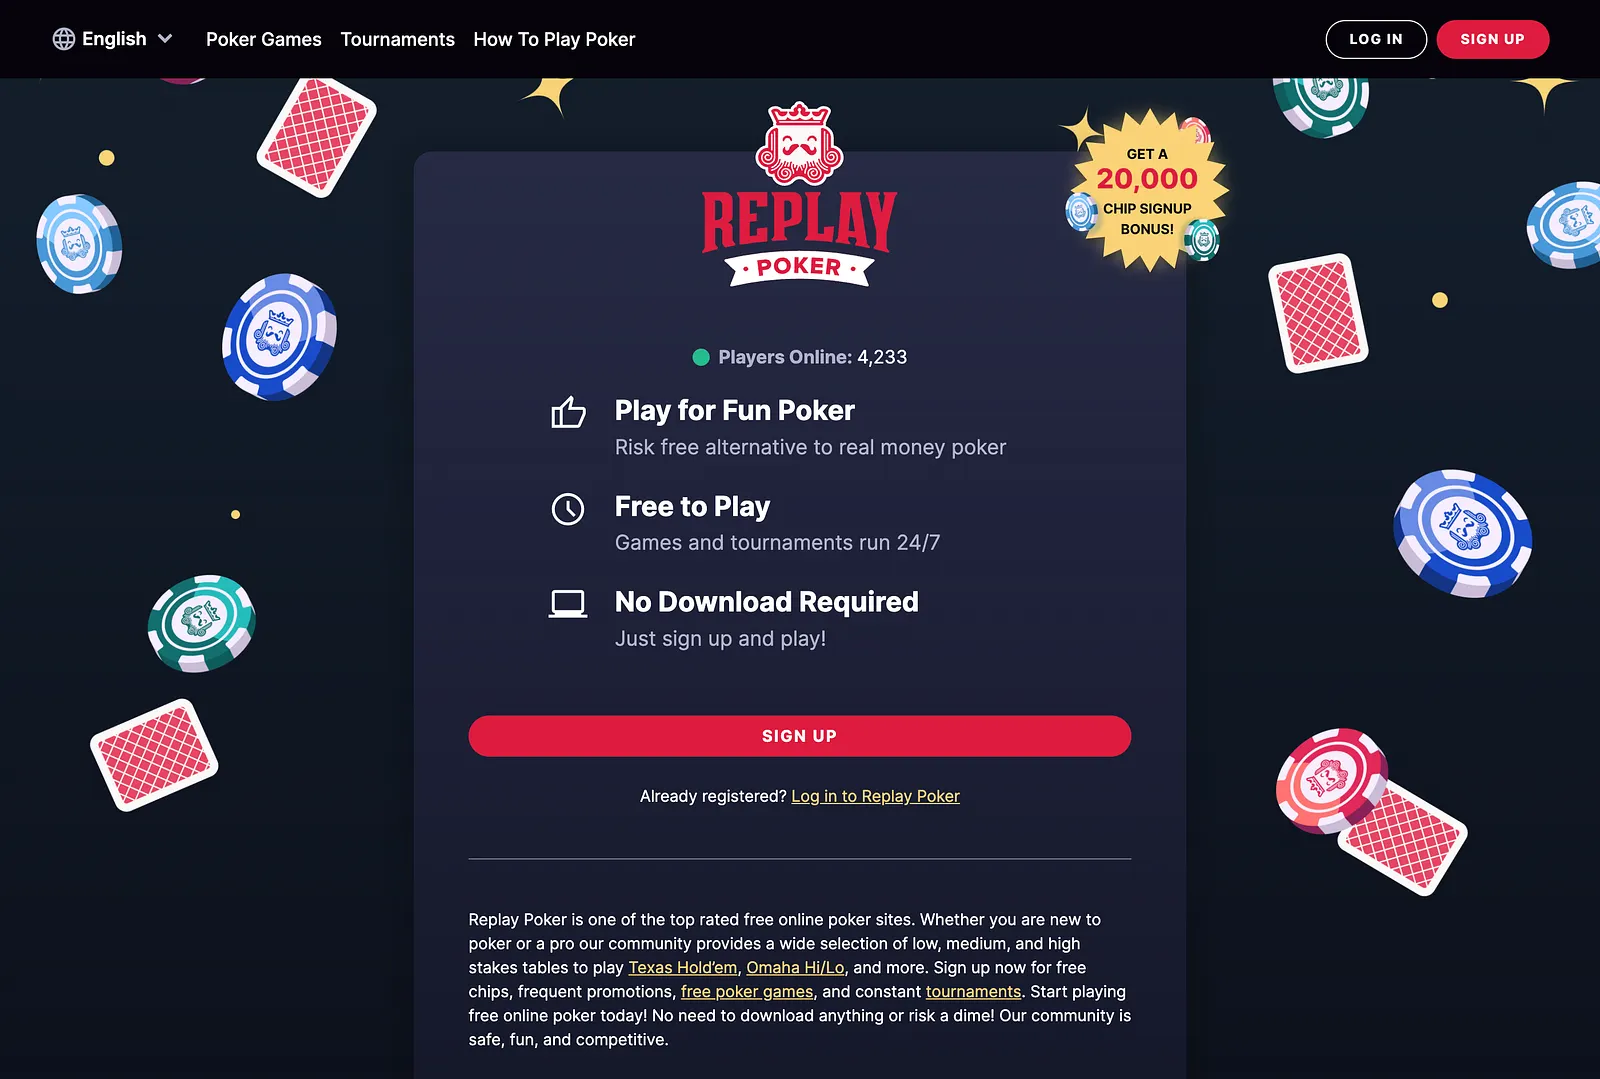The image size is (1600, 1079).
Task: Click the large red SIGN UP button
Action: 800,736
